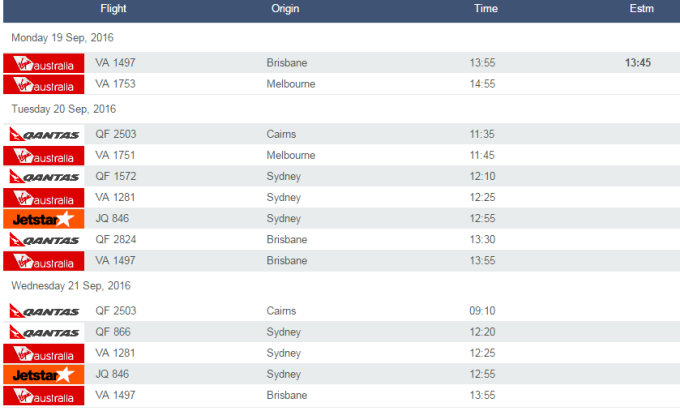Click the Qantas logo beside QF 1572
The height and width of the screenshot is (411, 680).
(x=43, y=176)
